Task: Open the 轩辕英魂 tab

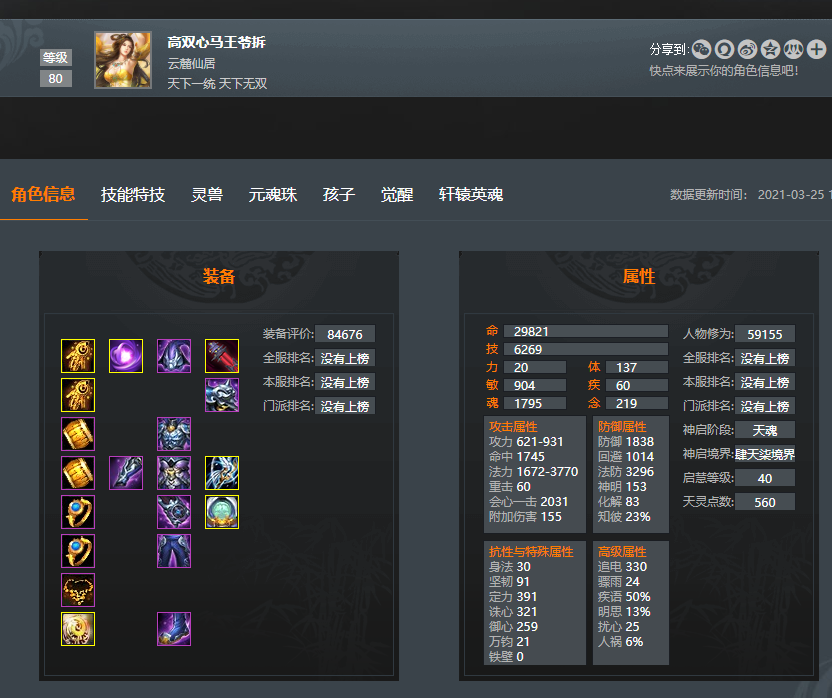Action: point(471,194)
